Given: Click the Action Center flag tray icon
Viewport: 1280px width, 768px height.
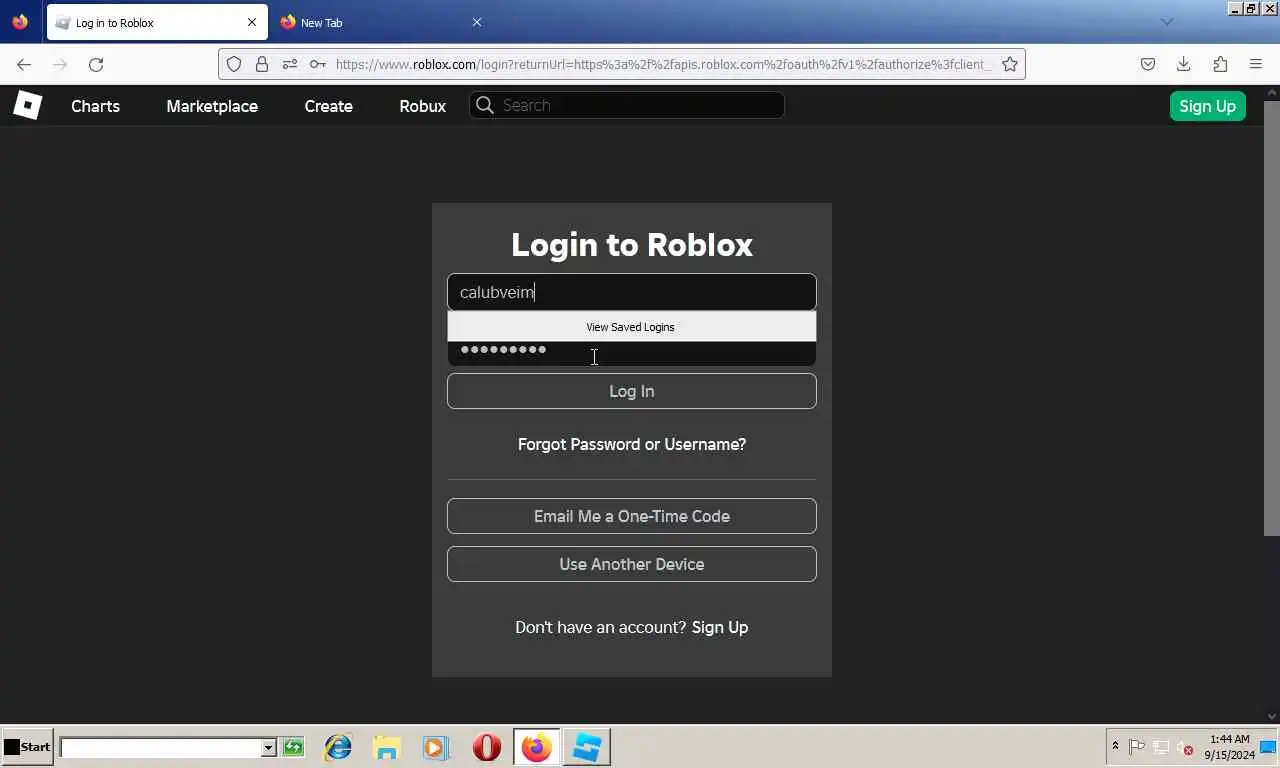Looking at the screenshot, I should [1137, 747].
